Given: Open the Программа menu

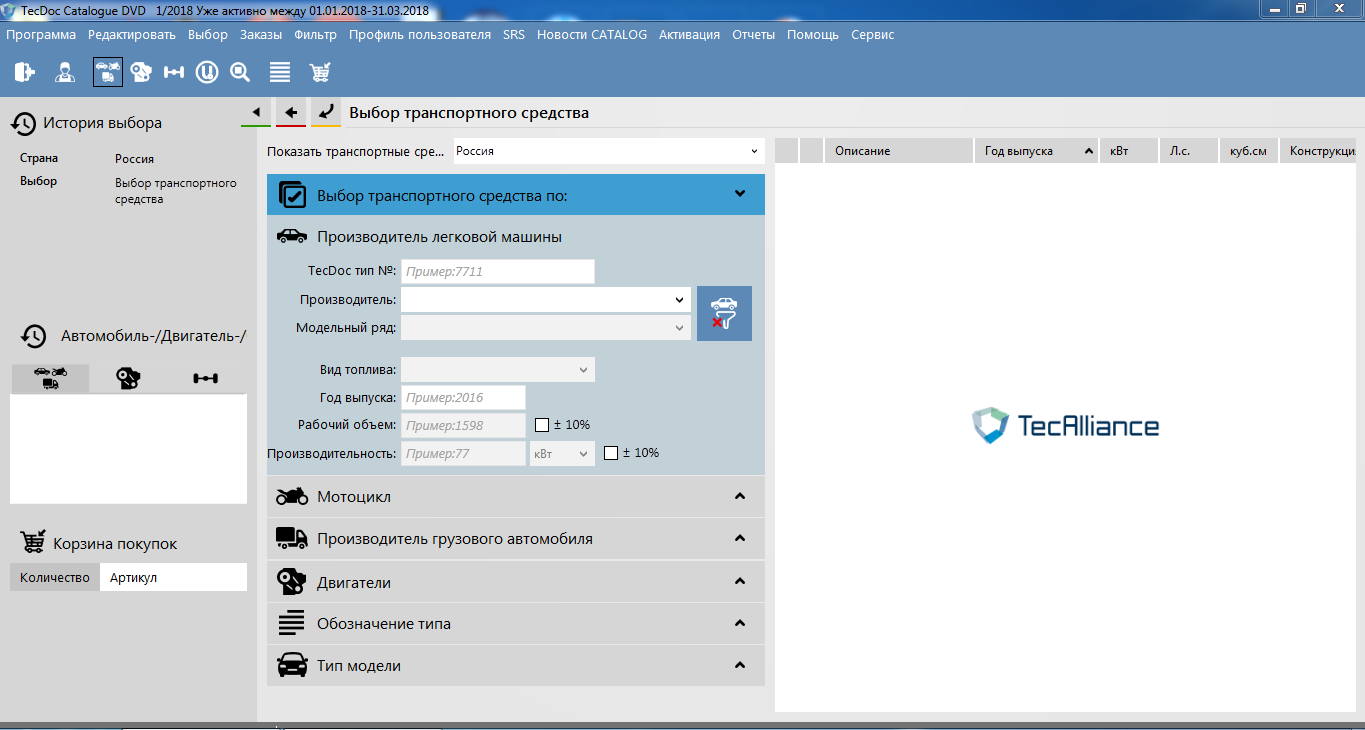Looking at the screenshot, I should [41, 34].
